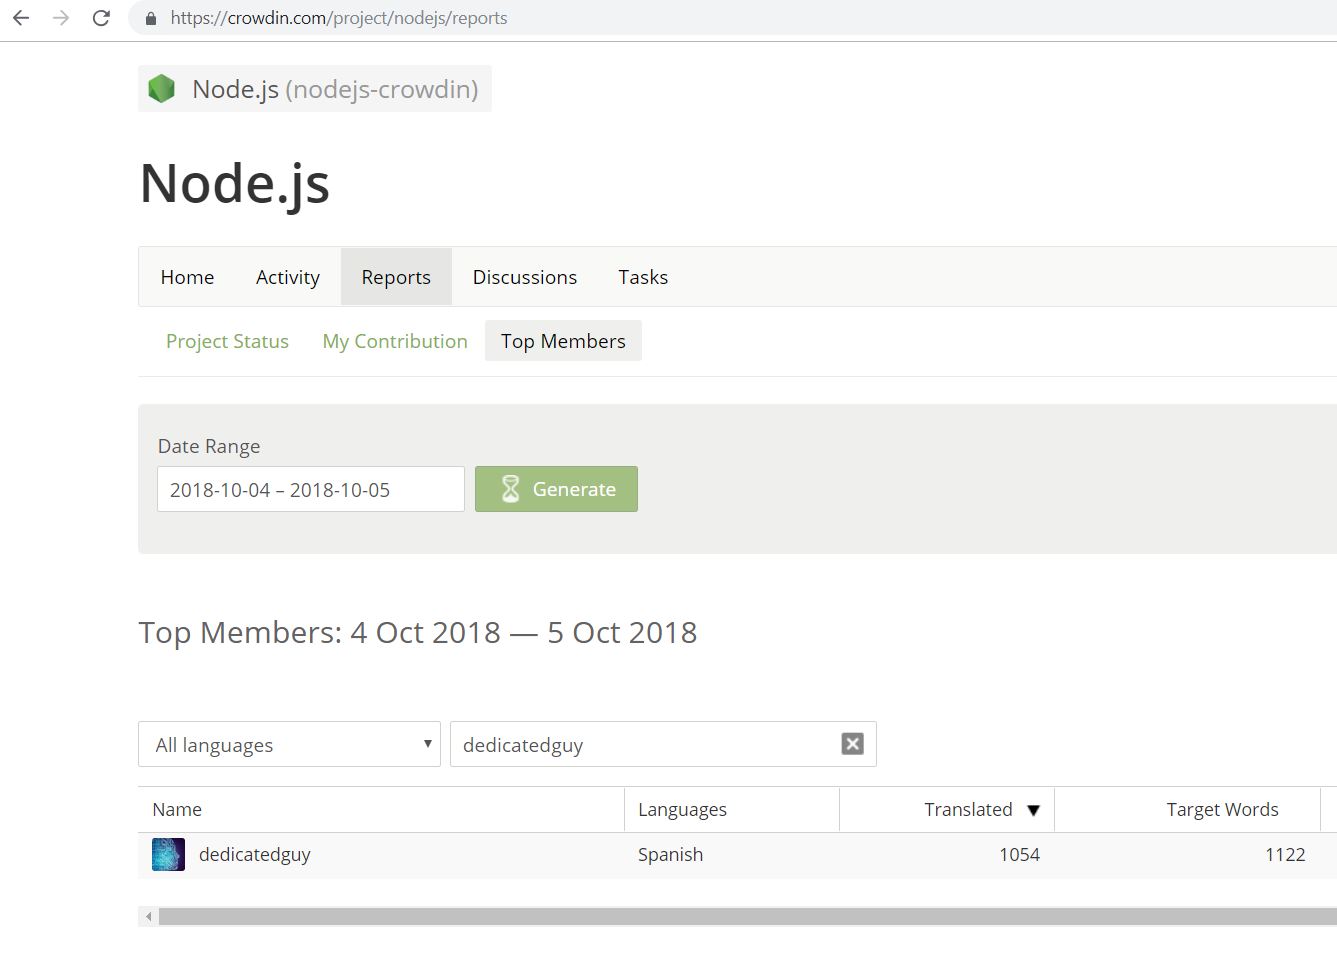Click the Top Members date heading
The image size is (1337, 967).
tap(418, 633)
